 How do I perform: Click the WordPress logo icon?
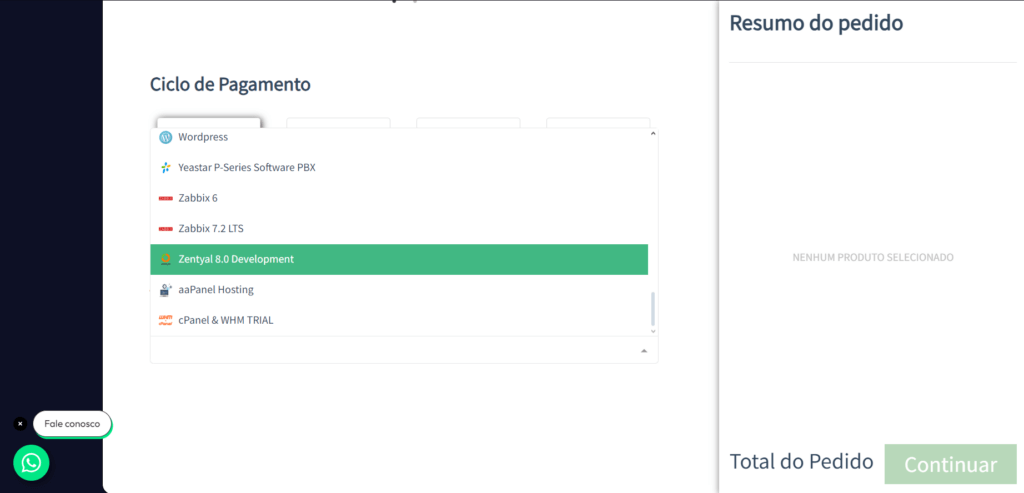tap(165, 137)
